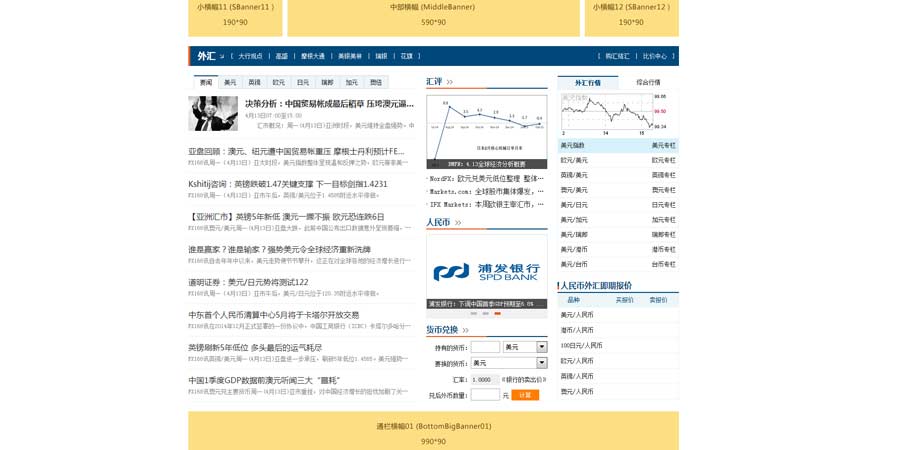Image resolution: width=900 pixels, height=450 pixels.
Task: Click the orange 计算 button
Action: pyautogui.click(x=525, y=395)
